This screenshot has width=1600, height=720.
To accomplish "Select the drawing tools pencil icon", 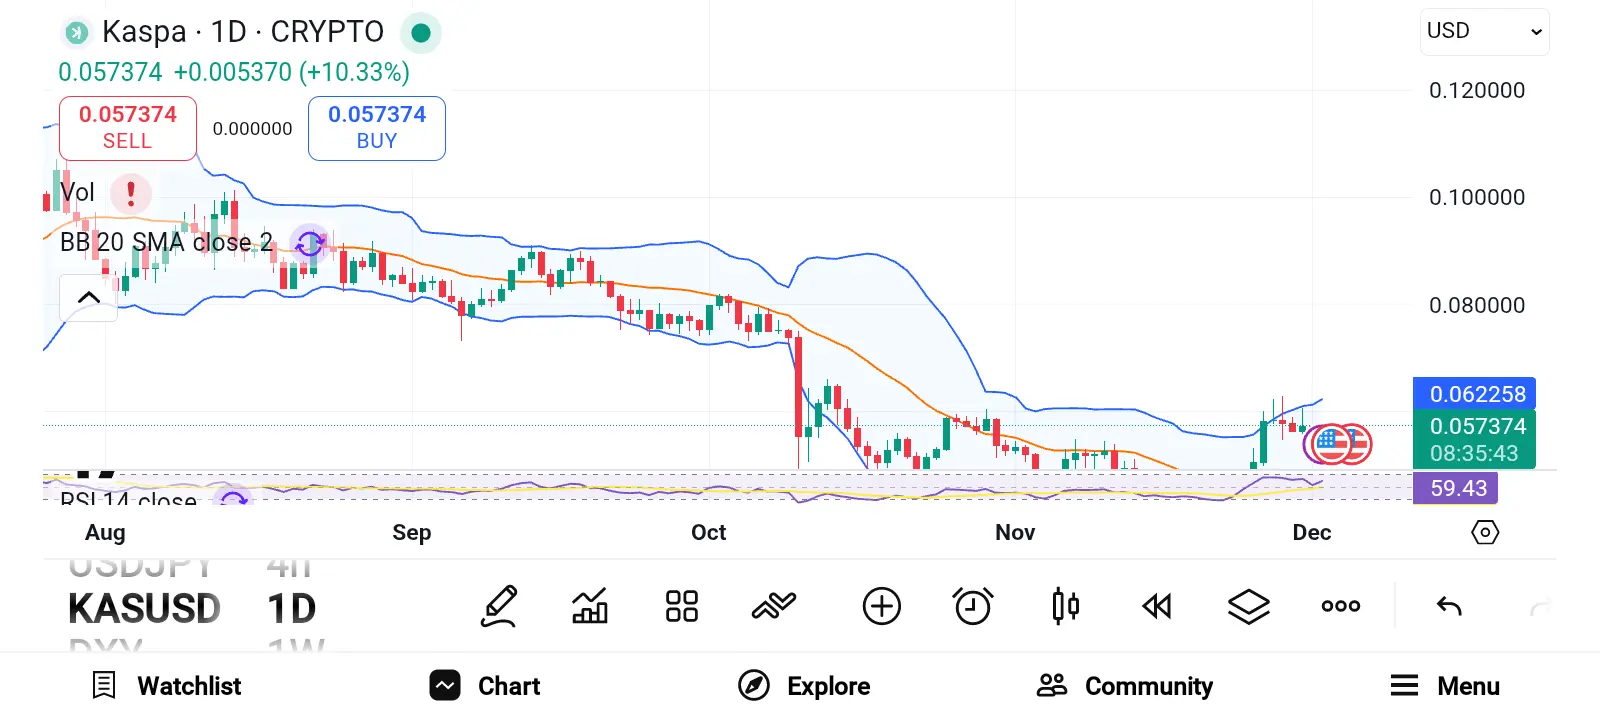I will point(498,605).
